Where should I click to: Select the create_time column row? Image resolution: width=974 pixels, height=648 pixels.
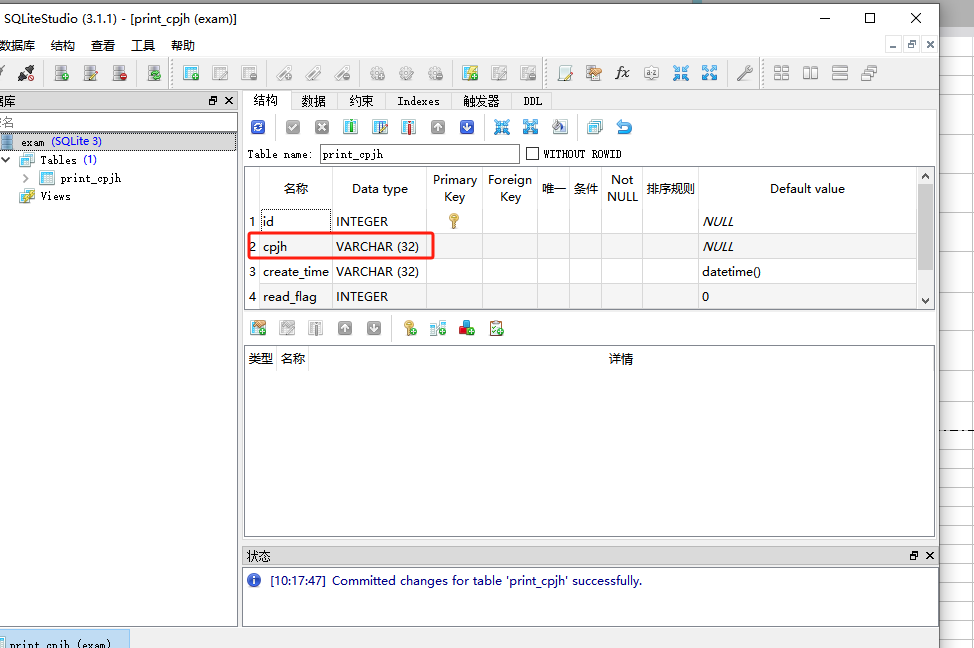[581, 272]
